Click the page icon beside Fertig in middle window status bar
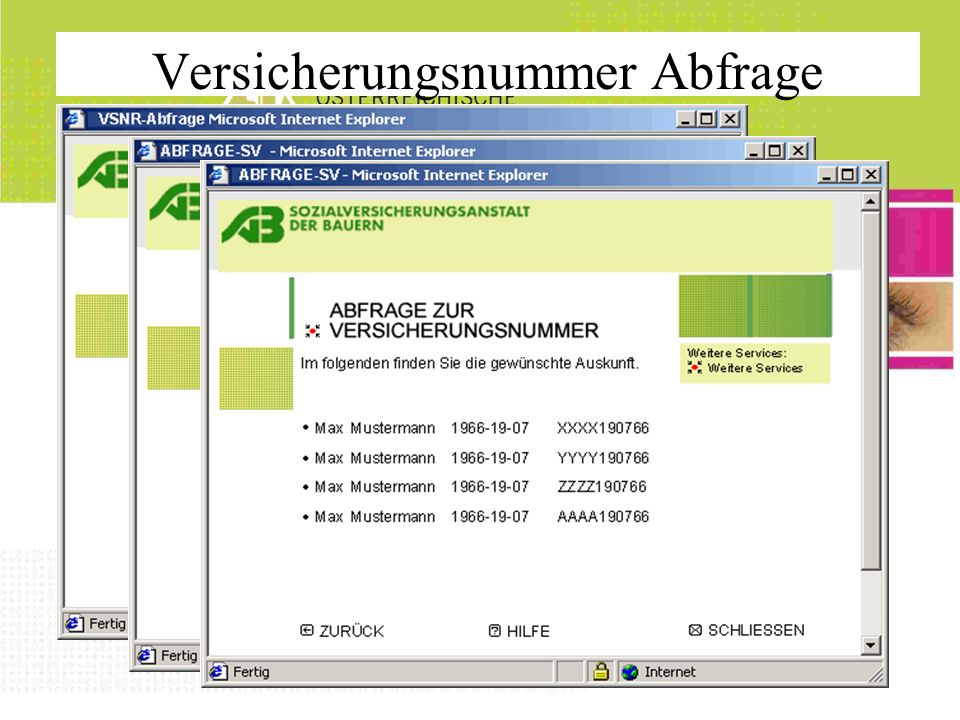The width and height of the screenshot is (960, 720). point(146,656)
